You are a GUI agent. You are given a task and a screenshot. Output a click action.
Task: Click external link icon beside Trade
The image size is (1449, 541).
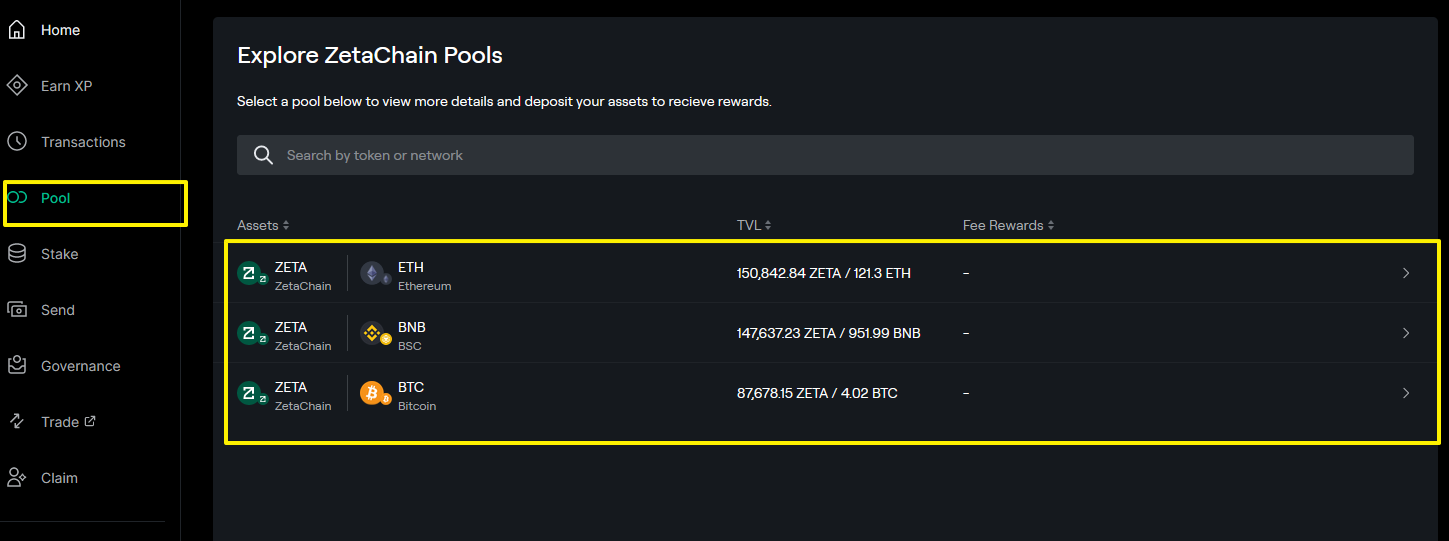click(90, 421)
